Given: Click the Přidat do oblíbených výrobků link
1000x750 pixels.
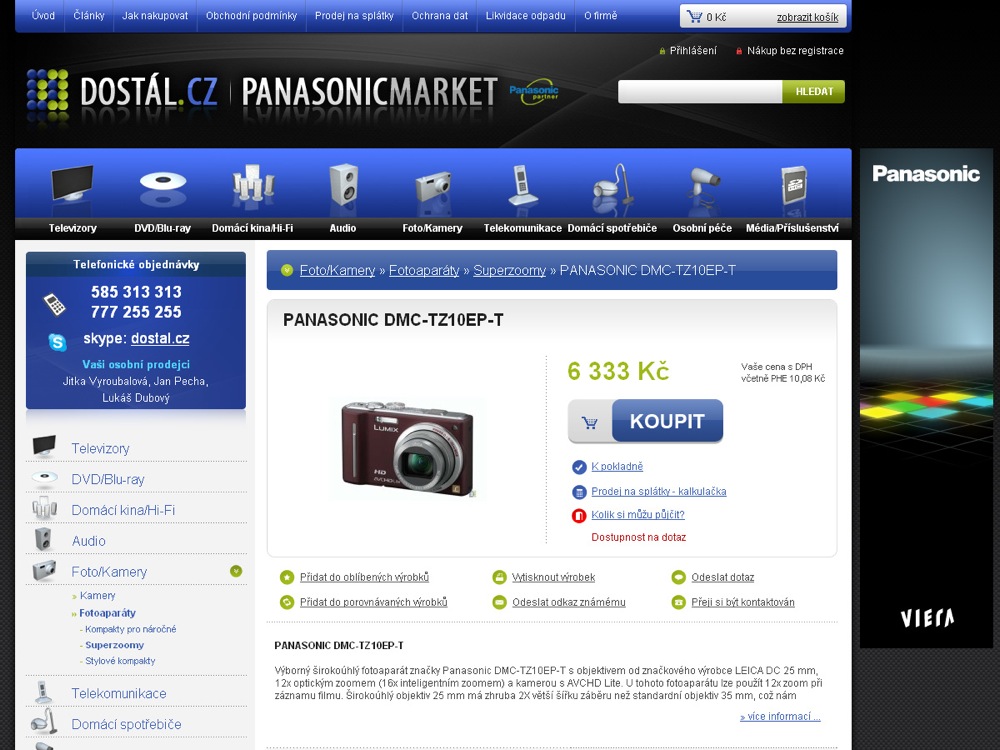Looking at the screenshot, I should pyautogui.click(x=363, y=577).
